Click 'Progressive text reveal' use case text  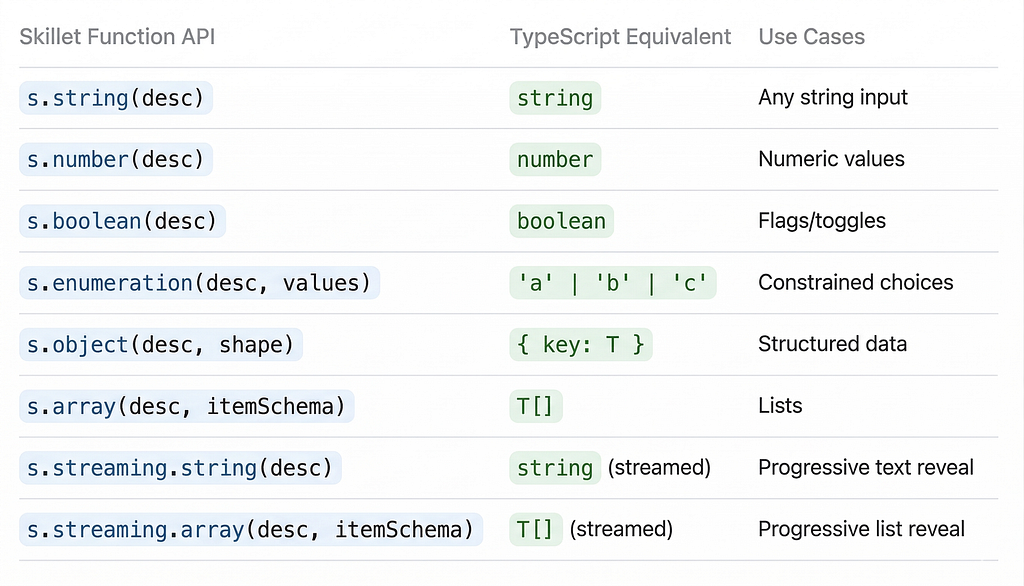click(x=866, y=468)
